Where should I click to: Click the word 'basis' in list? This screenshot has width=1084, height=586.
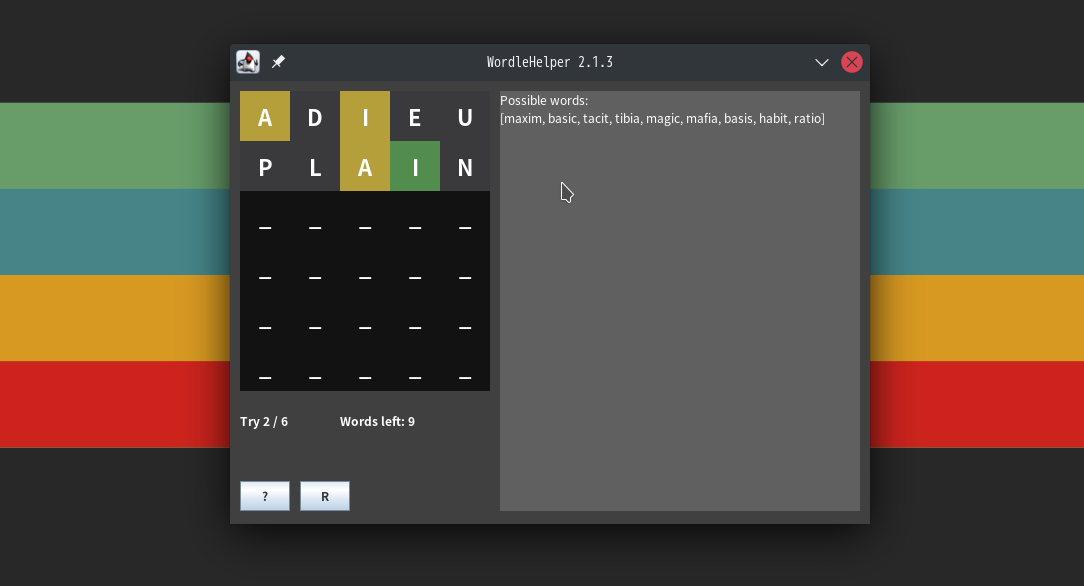(x=739, y=119)
